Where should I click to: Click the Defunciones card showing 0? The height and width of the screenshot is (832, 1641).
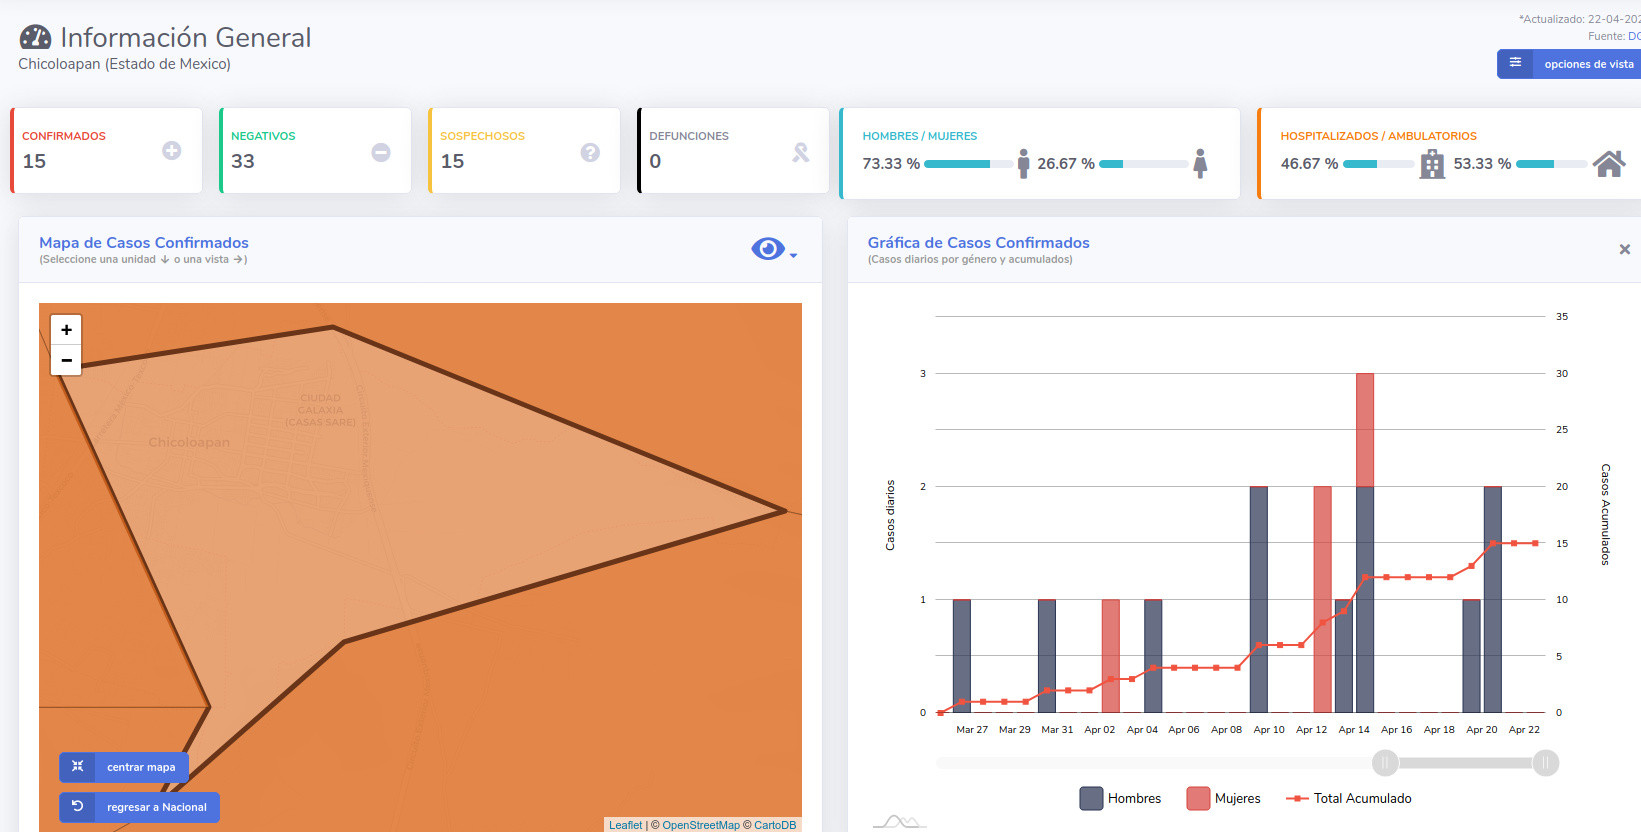pos(733,150)
